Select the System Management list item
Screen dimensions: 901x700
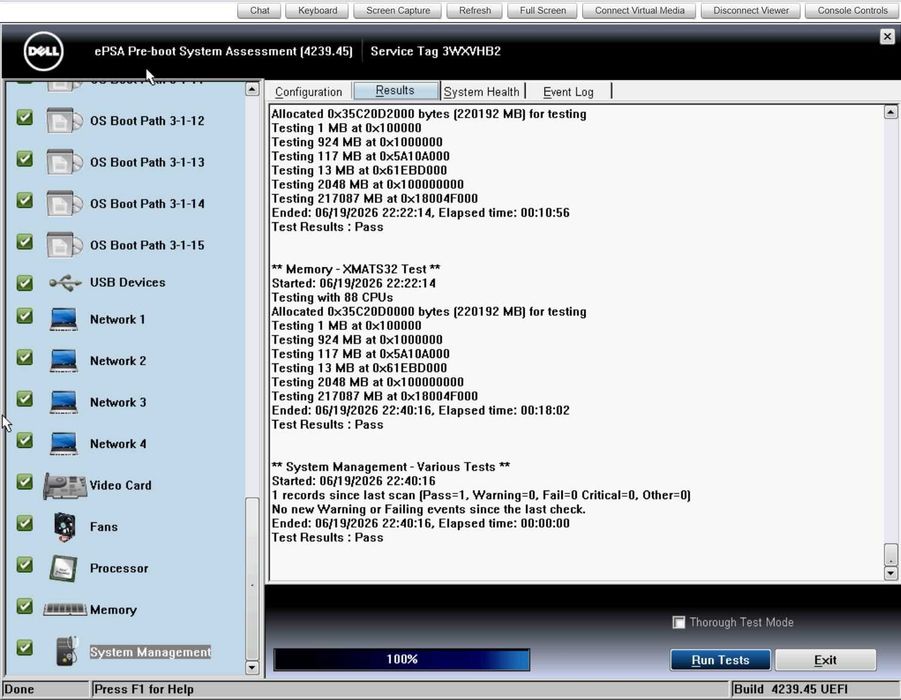151,652
